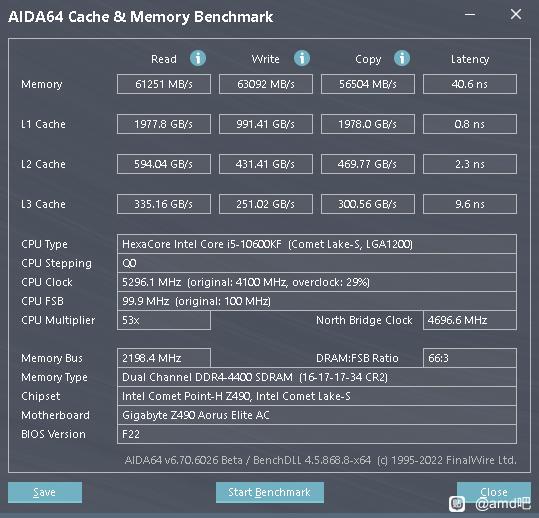Click the Close button at bottom
This screenshot has height=518, width=539.
494,492
